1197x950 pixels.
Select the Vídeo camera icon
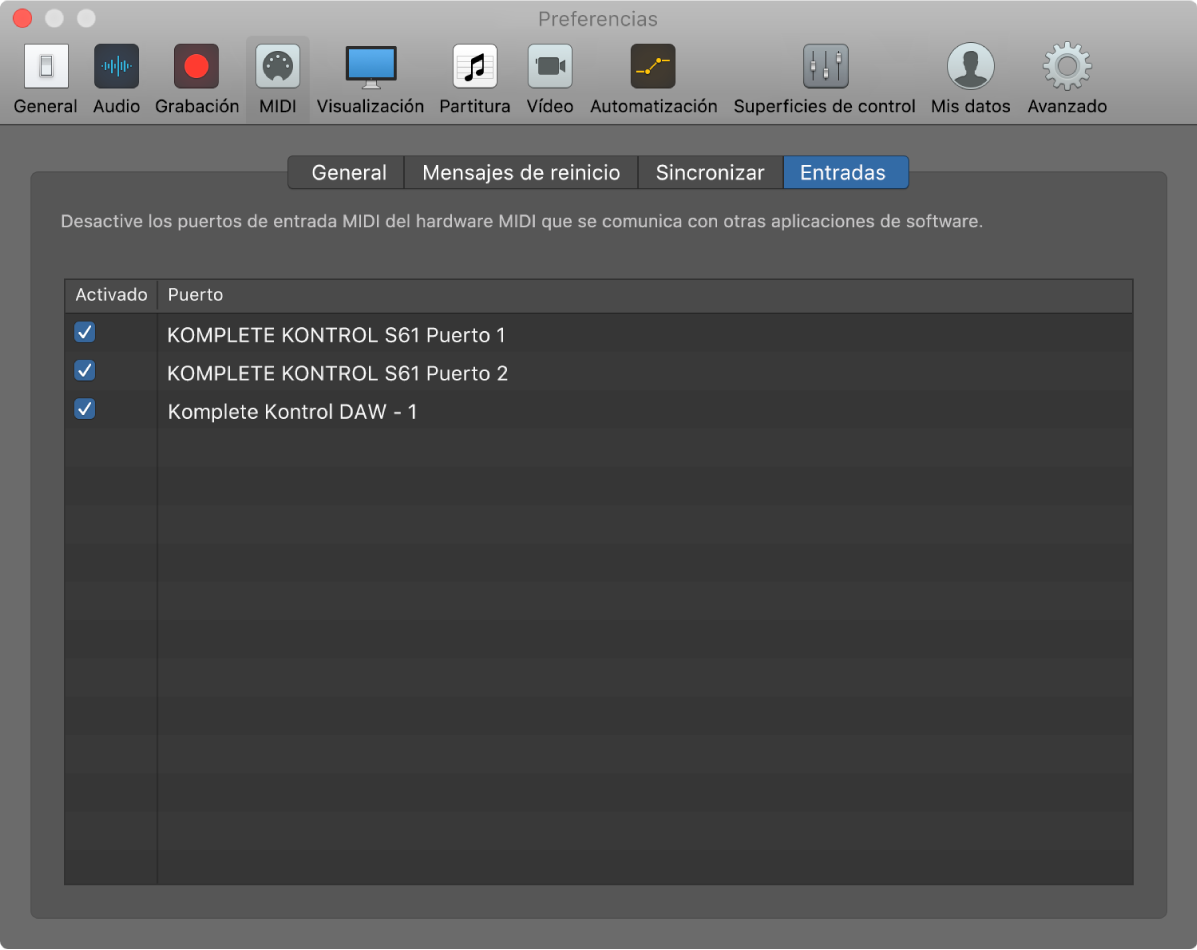(x=550, y=67)
